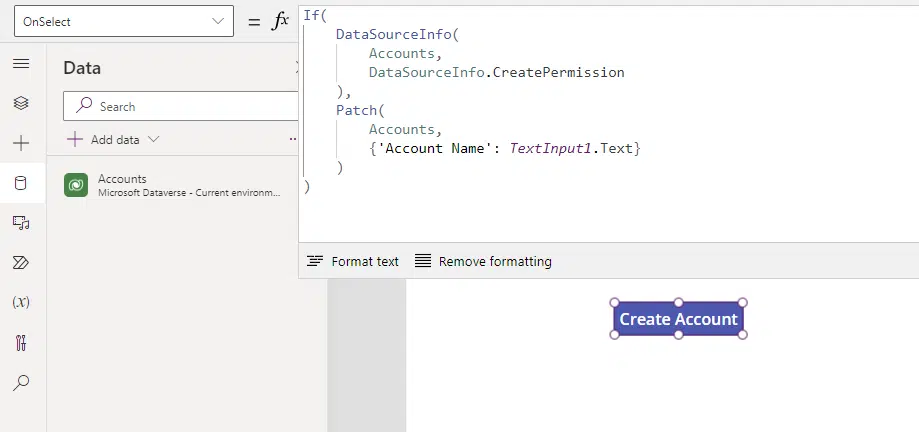Click the Search data input field
Screen dimensions: 919x432
[182, 107]
